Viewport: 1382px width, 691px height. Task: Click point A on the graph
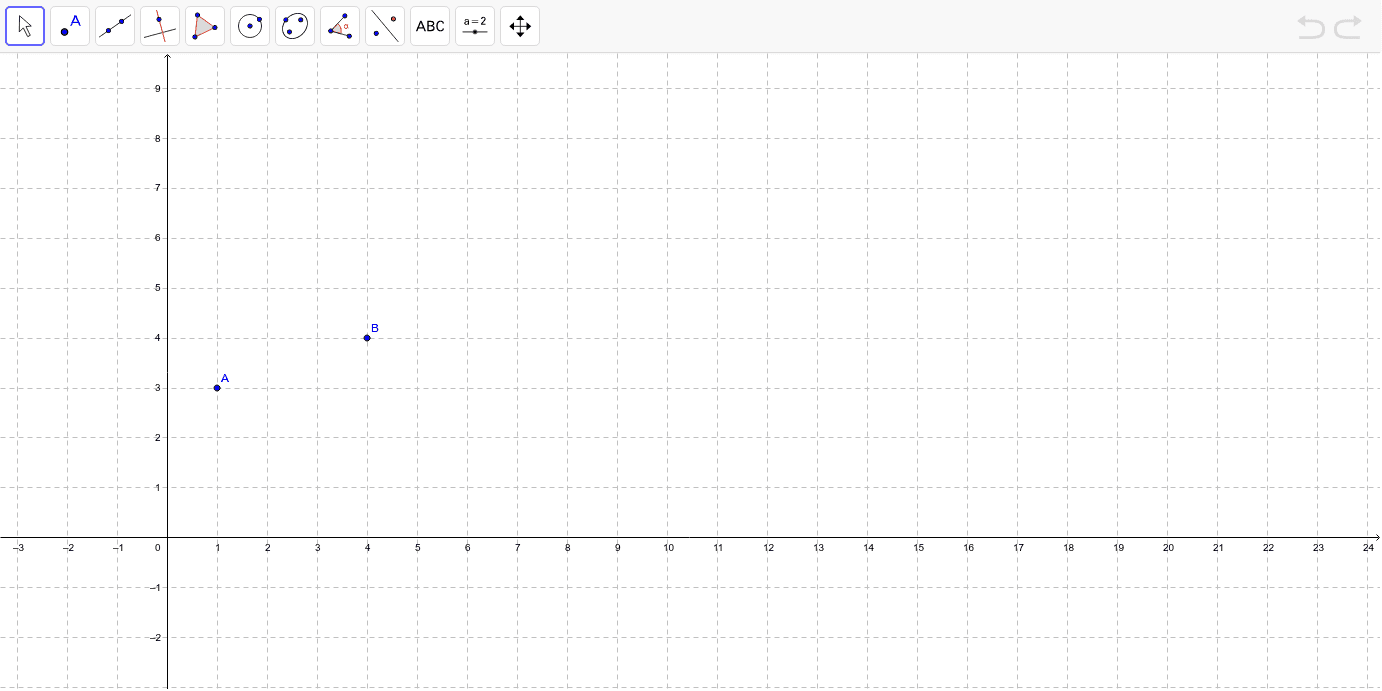[x=217, y=388]
